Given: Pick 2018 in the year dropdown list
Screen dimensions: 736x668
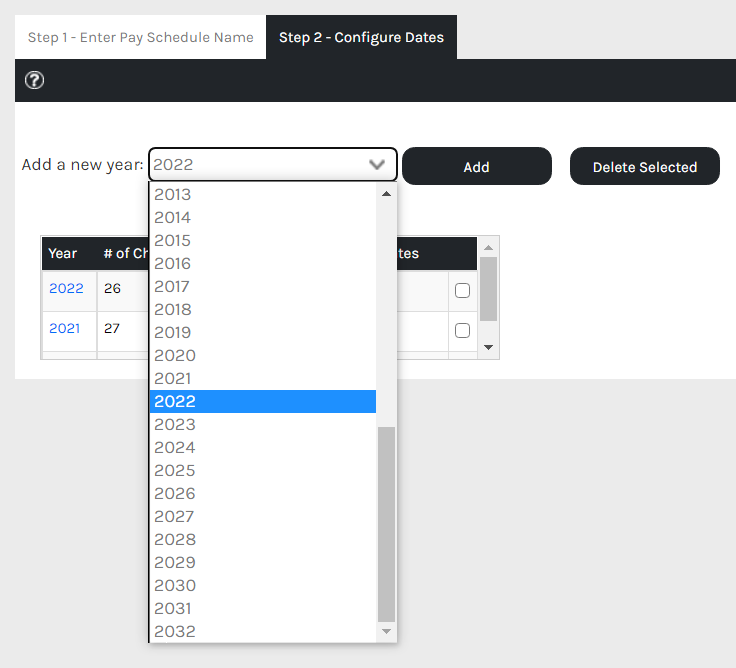Looking at the screenshot, I should tap(263, 309).
